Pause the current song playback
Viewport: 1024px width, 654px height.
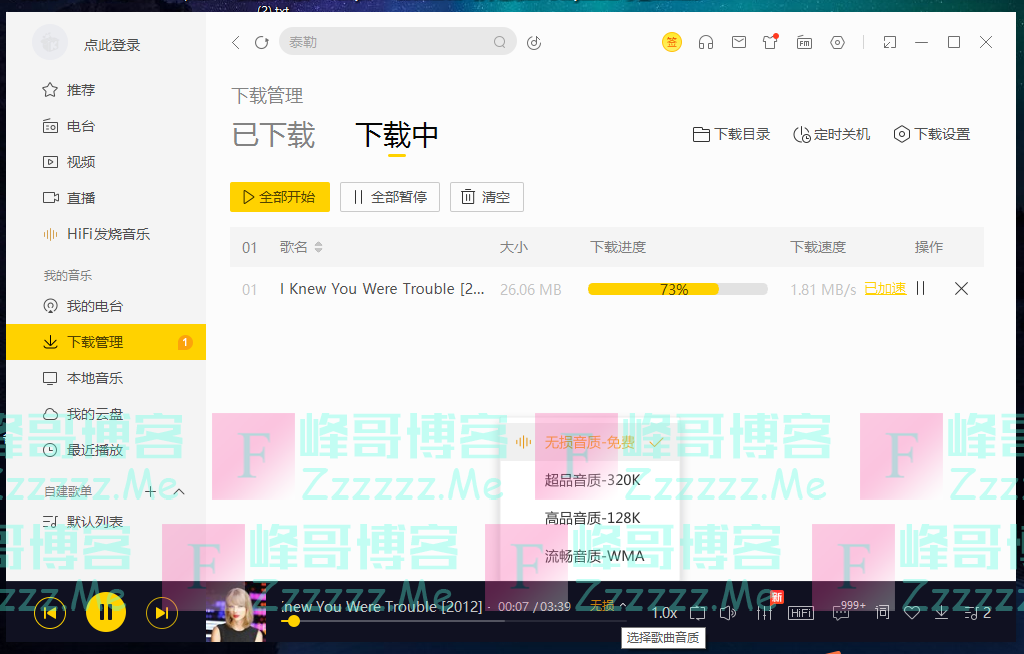pyautogui.click(x=106, y=612)
